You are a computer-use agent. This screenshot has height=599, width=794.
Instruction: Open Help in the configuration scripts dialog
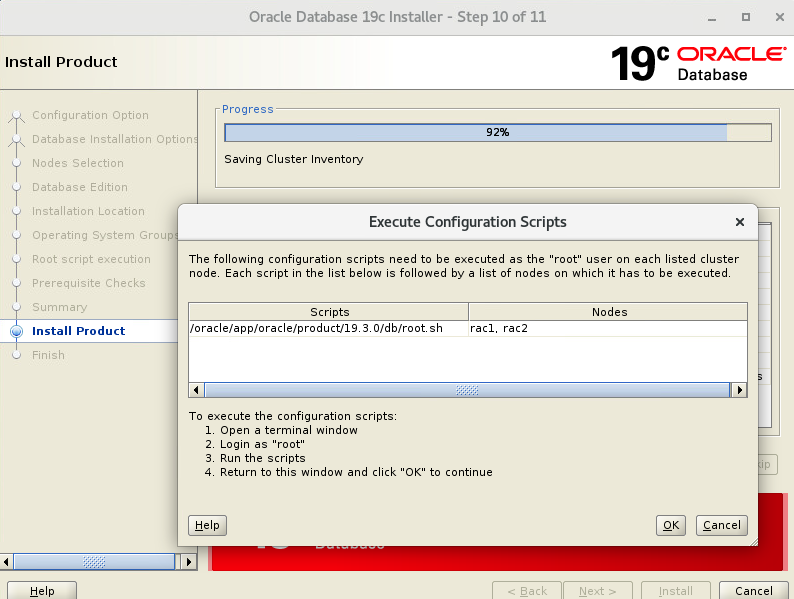click(x=207, y=525)
